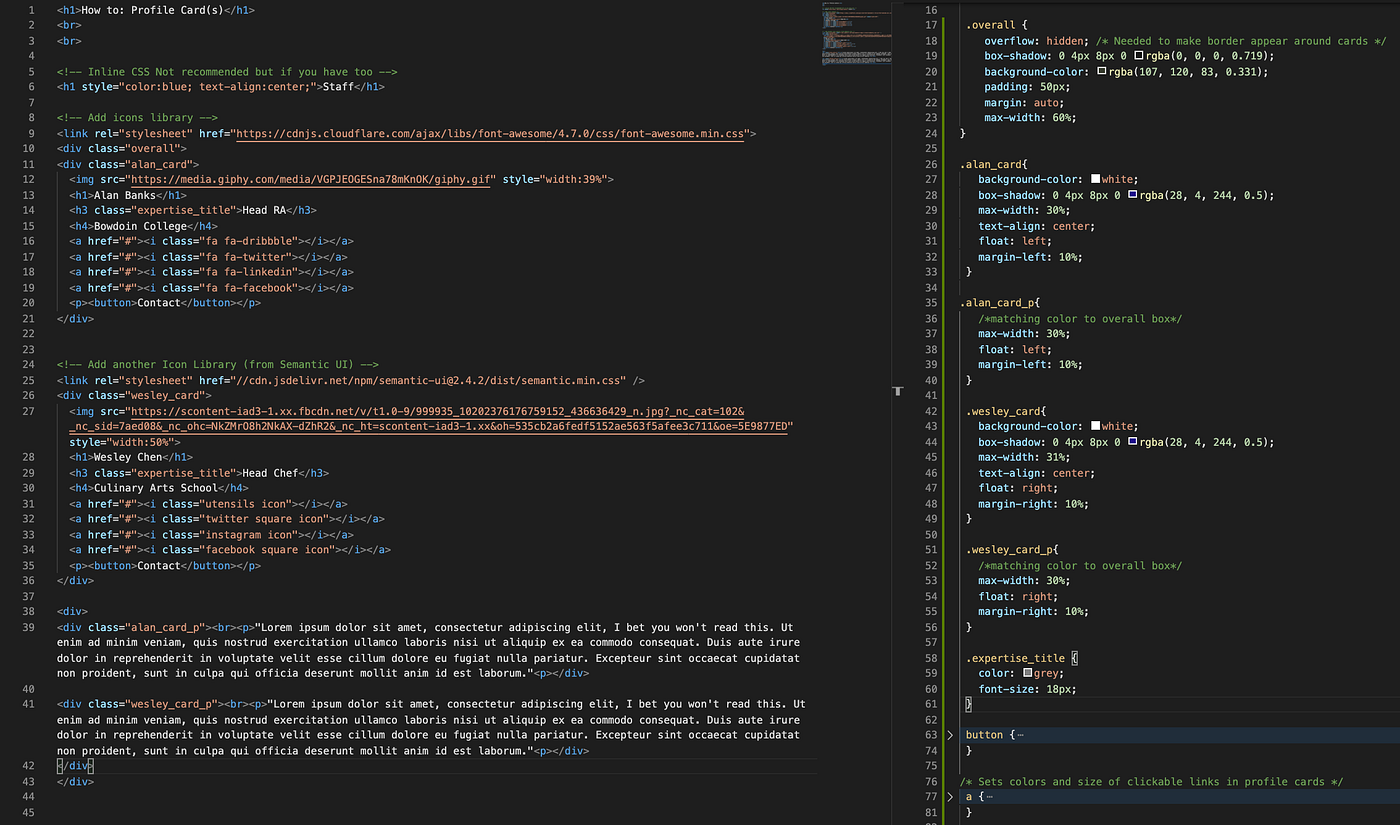Click the '.wesley_card{' selector in CSS
Image resolution: width=1400 pixels, height=825 pixels.
coord(1006,411)
